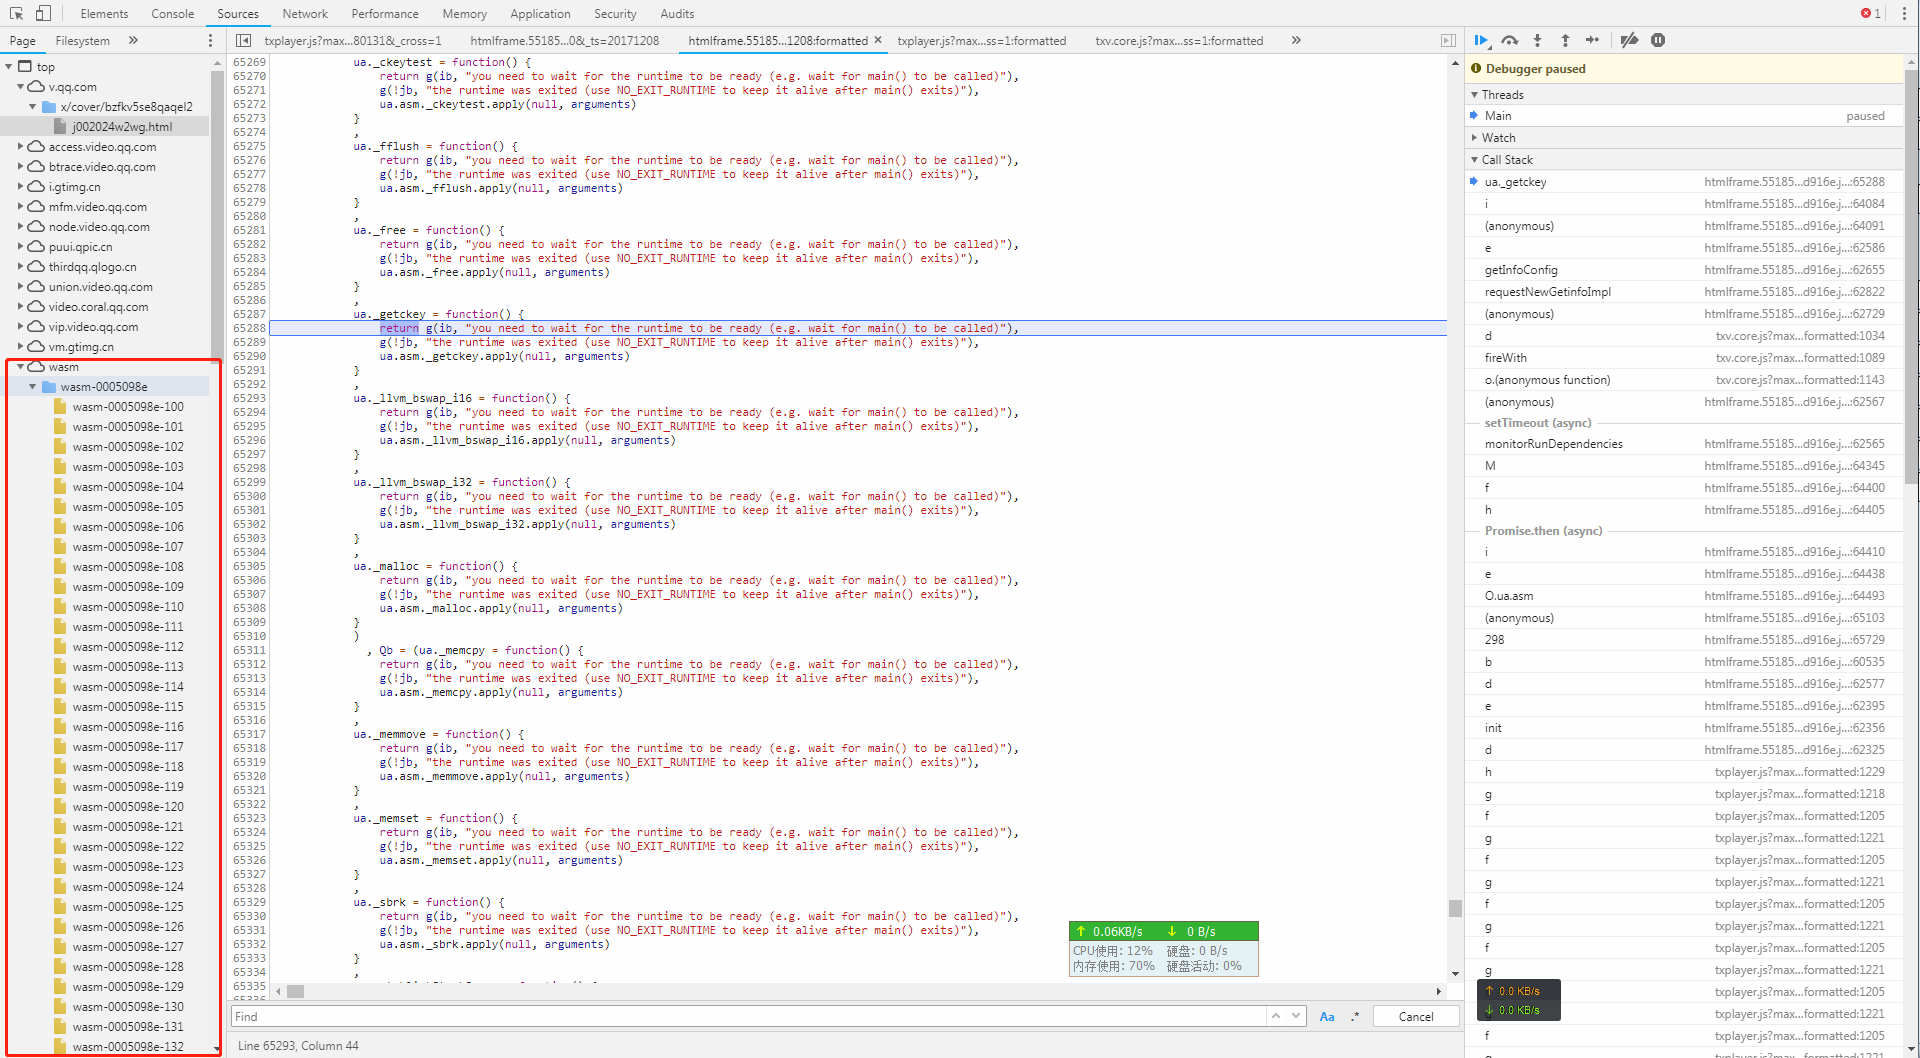Screen dimensions: 1920x1058
Task: Select the inspect element tool
Action: tap(16, 13)
